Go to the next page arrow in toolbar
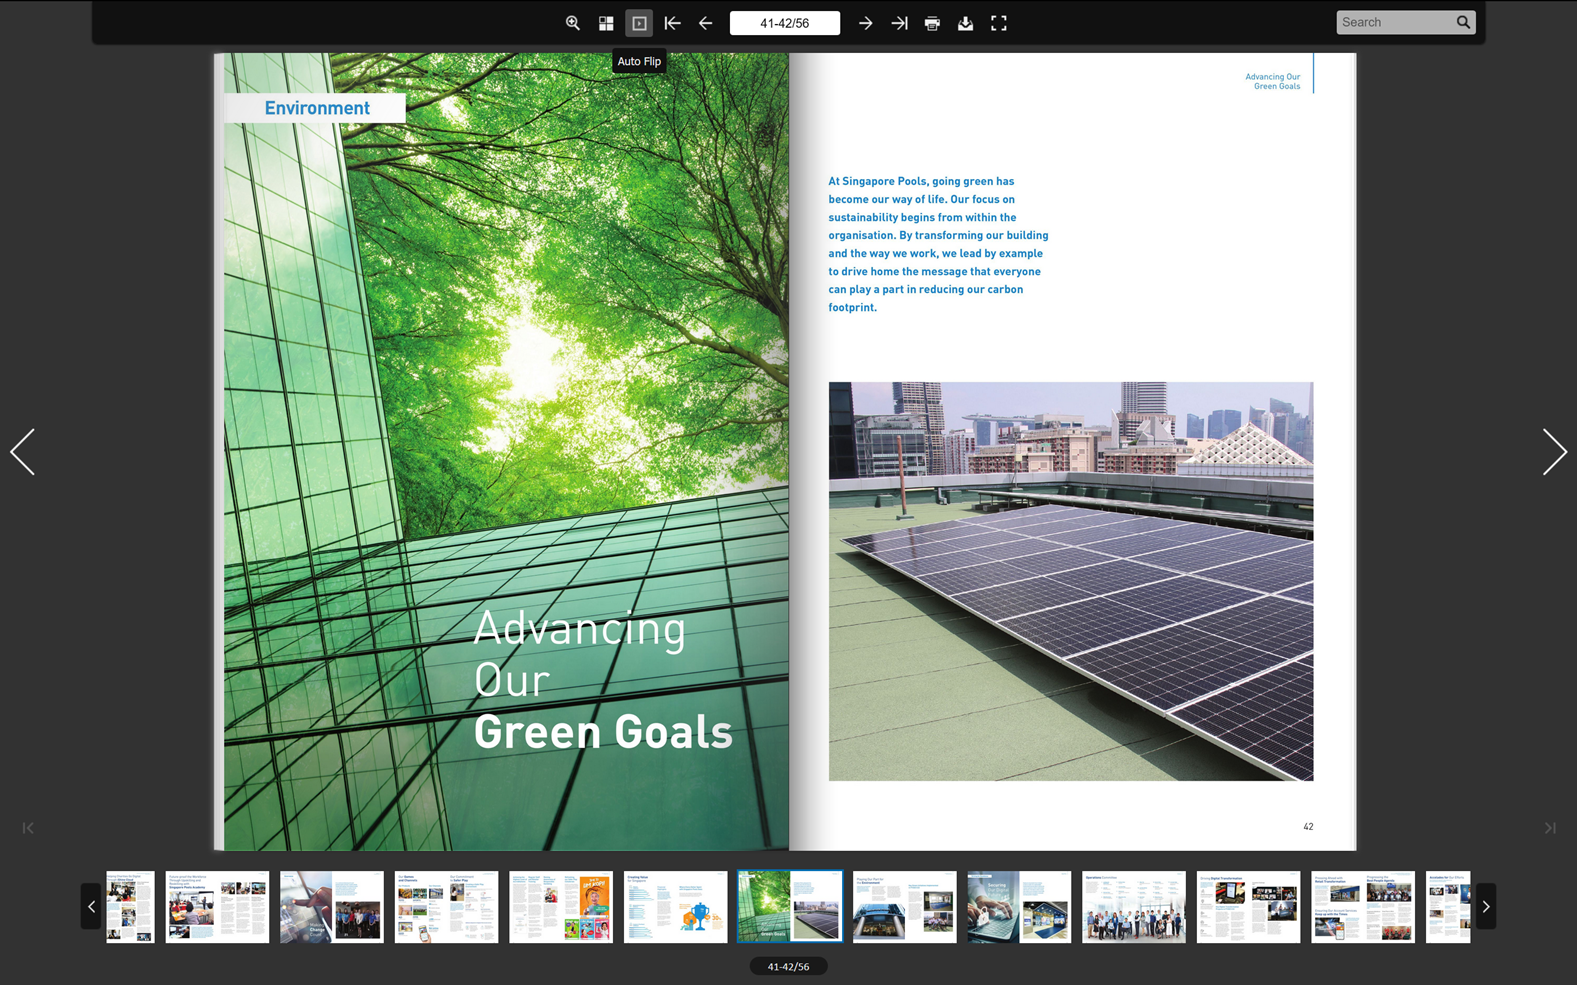1577x985 pixels. pos(866,23)
